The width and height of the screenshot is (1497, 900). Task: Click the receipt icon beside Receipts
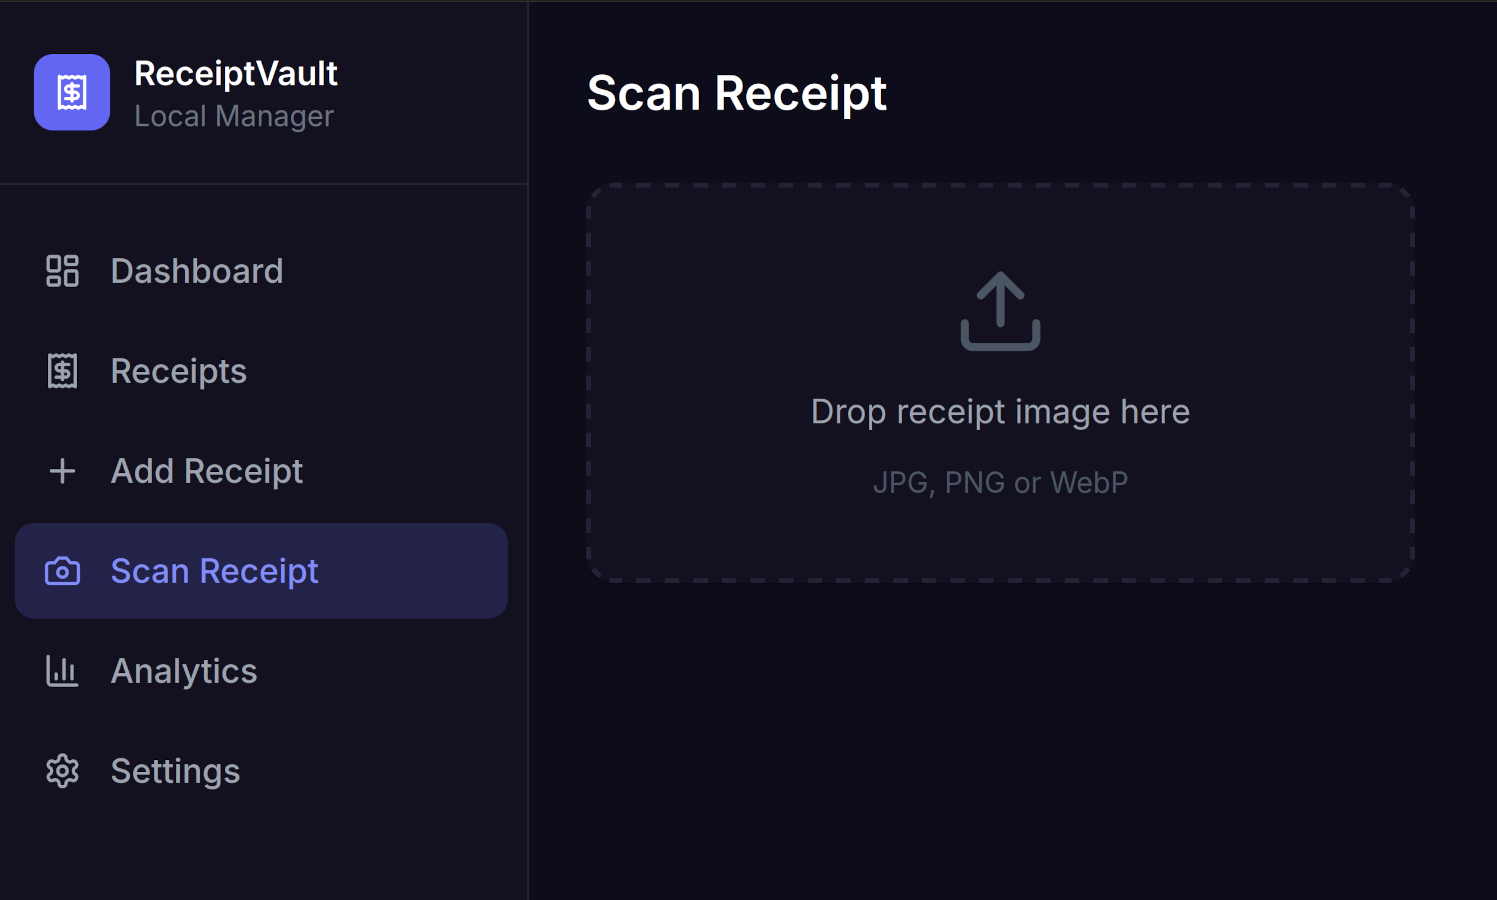[62, 370]
